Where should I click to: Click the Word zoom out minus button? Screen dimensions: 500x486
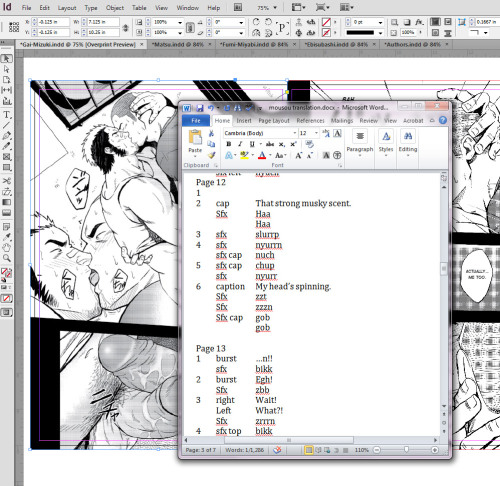[377, 450]
